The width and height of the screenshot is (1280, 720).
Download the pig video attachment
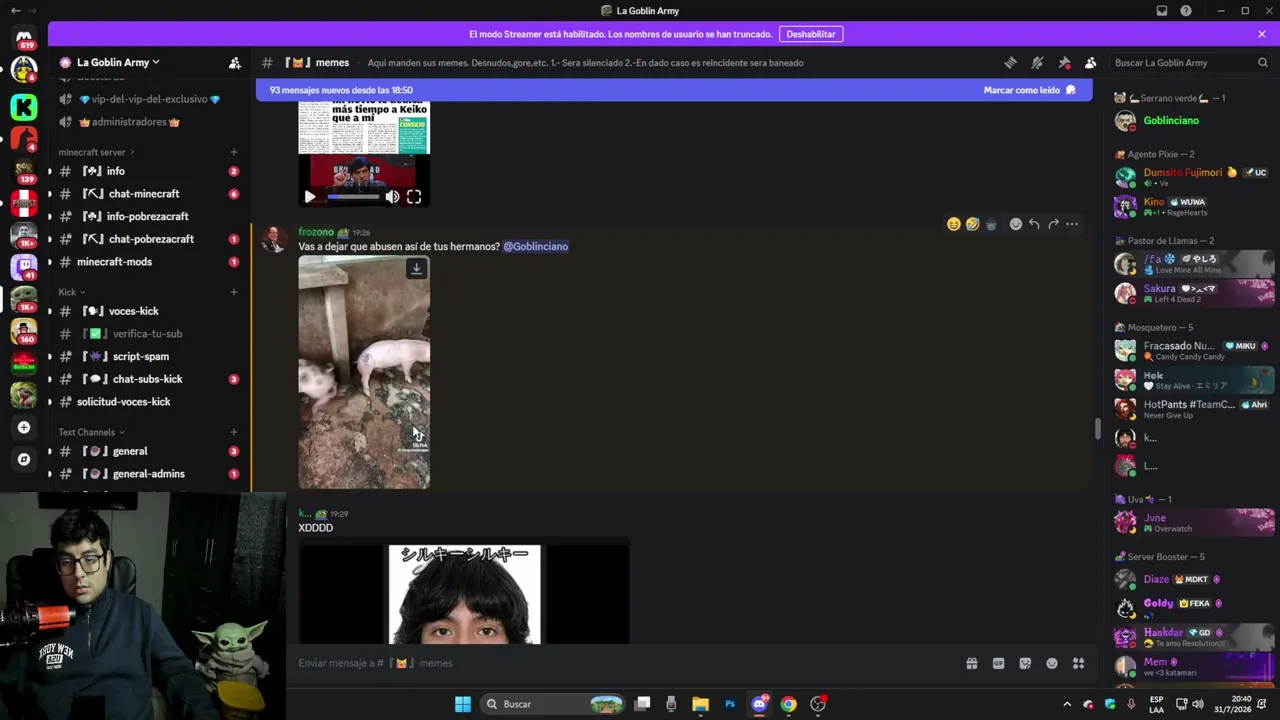416,268
